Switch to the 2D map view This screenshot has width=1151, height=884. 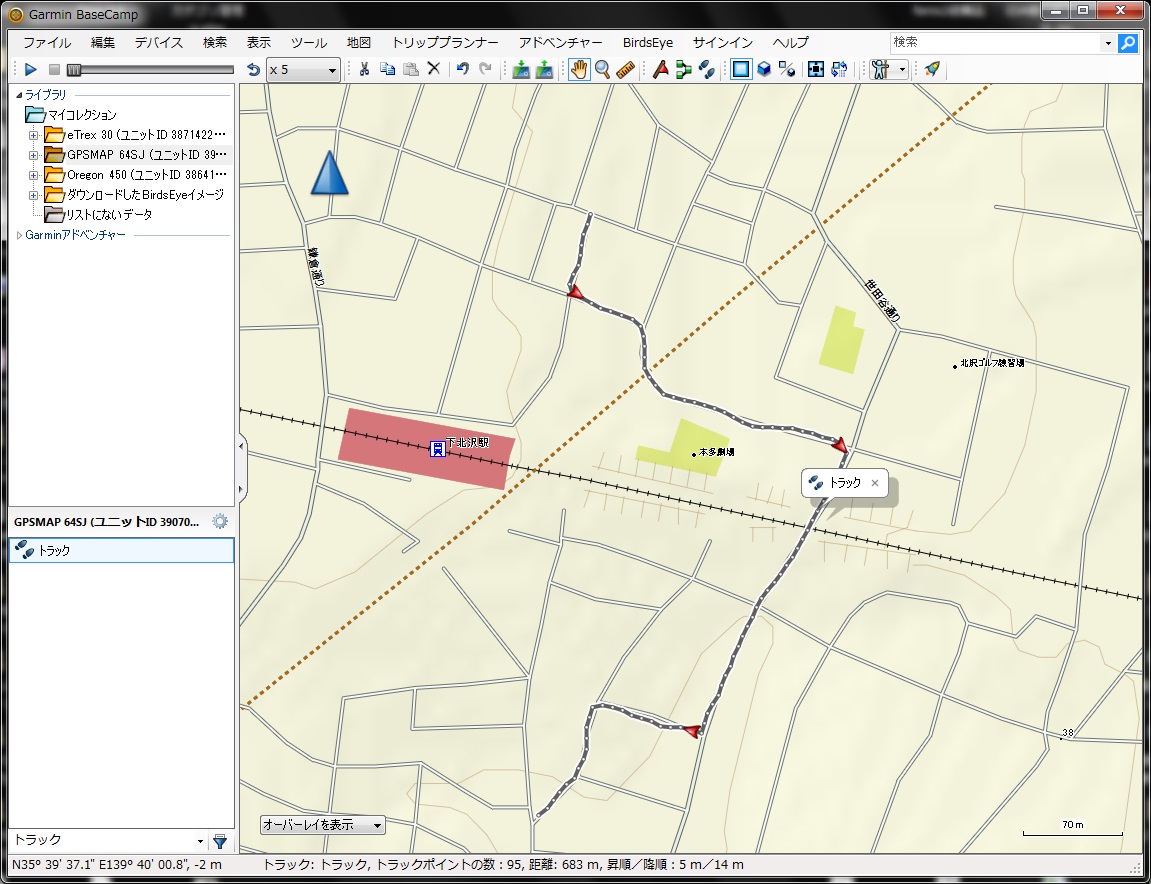click(x=741, y=69)
